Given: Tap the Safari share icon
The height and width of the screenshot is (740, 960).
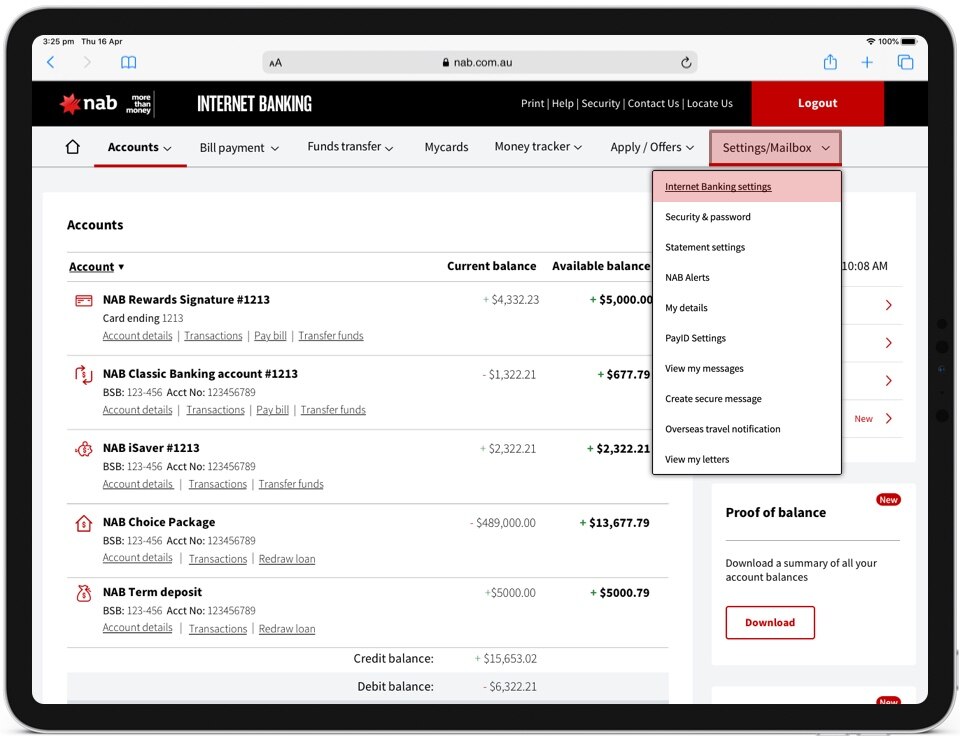Looking at the screenshot, I should 830,62.
